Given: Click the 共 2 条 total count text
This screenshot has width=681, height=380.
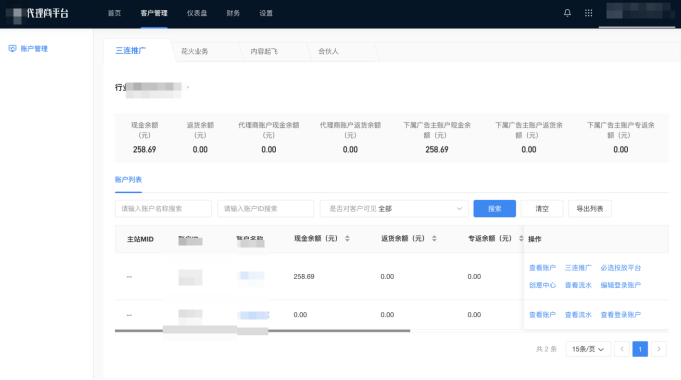Looking at the screenshot, I should coord(546,349).
